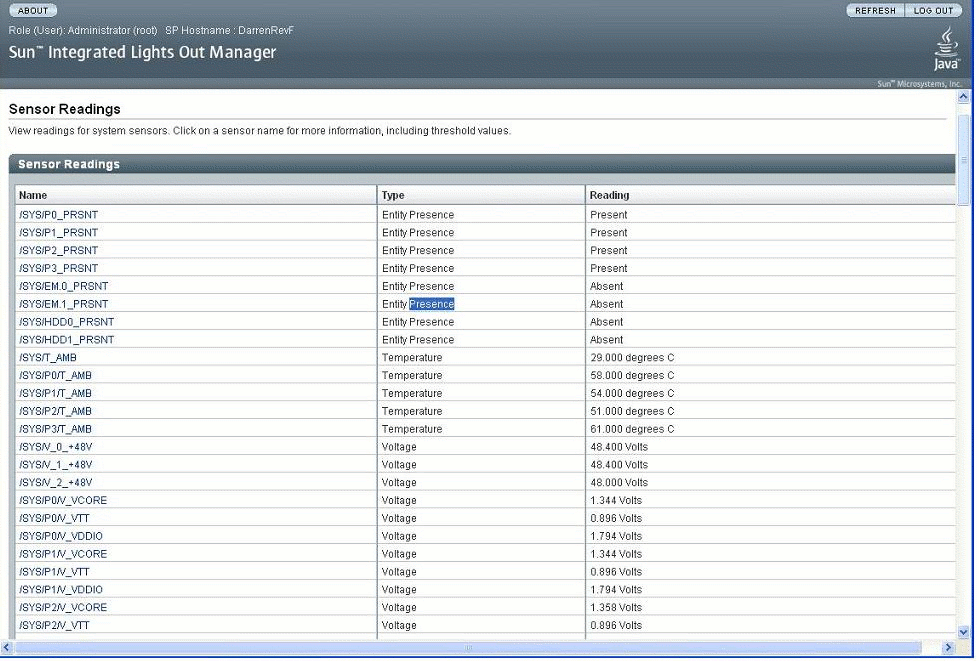Viewport: 979px width, 661px height.
Task: Click the horizontal scrollbar left arrow
Action: [x=6, y=647]
